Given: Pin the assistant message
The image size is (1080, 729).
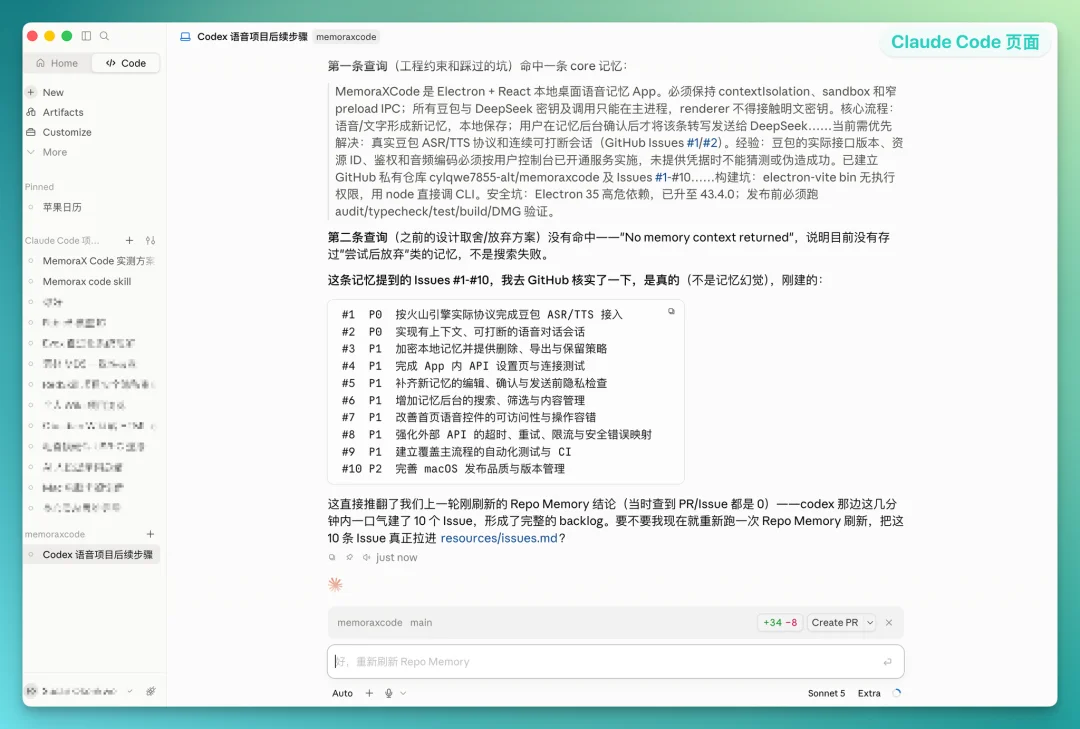Looking at the screenshot, I should pos(349,557).
